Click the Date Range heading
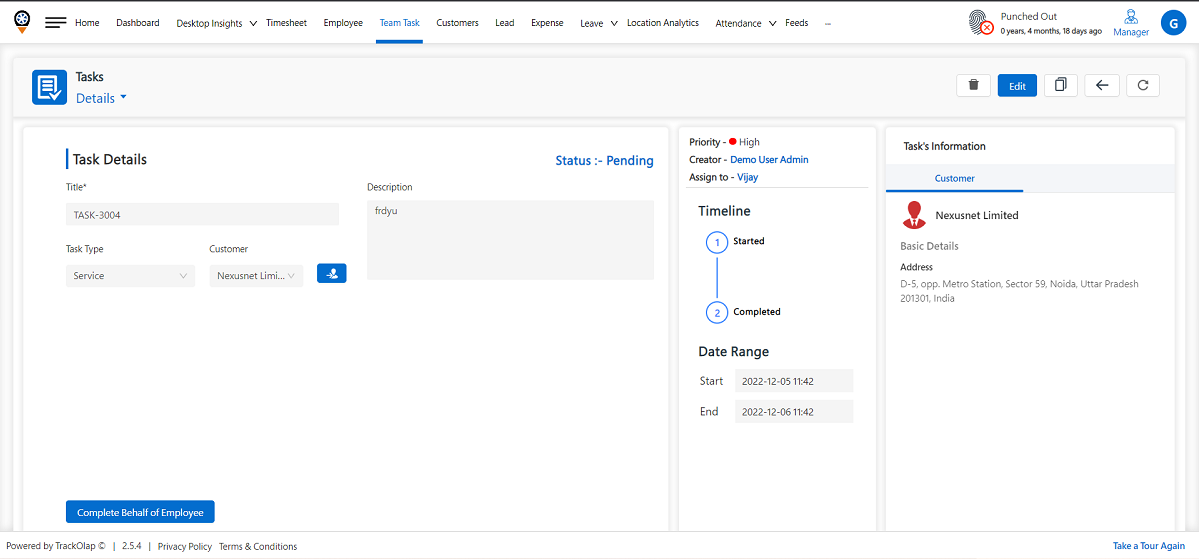 pos(733,352)
